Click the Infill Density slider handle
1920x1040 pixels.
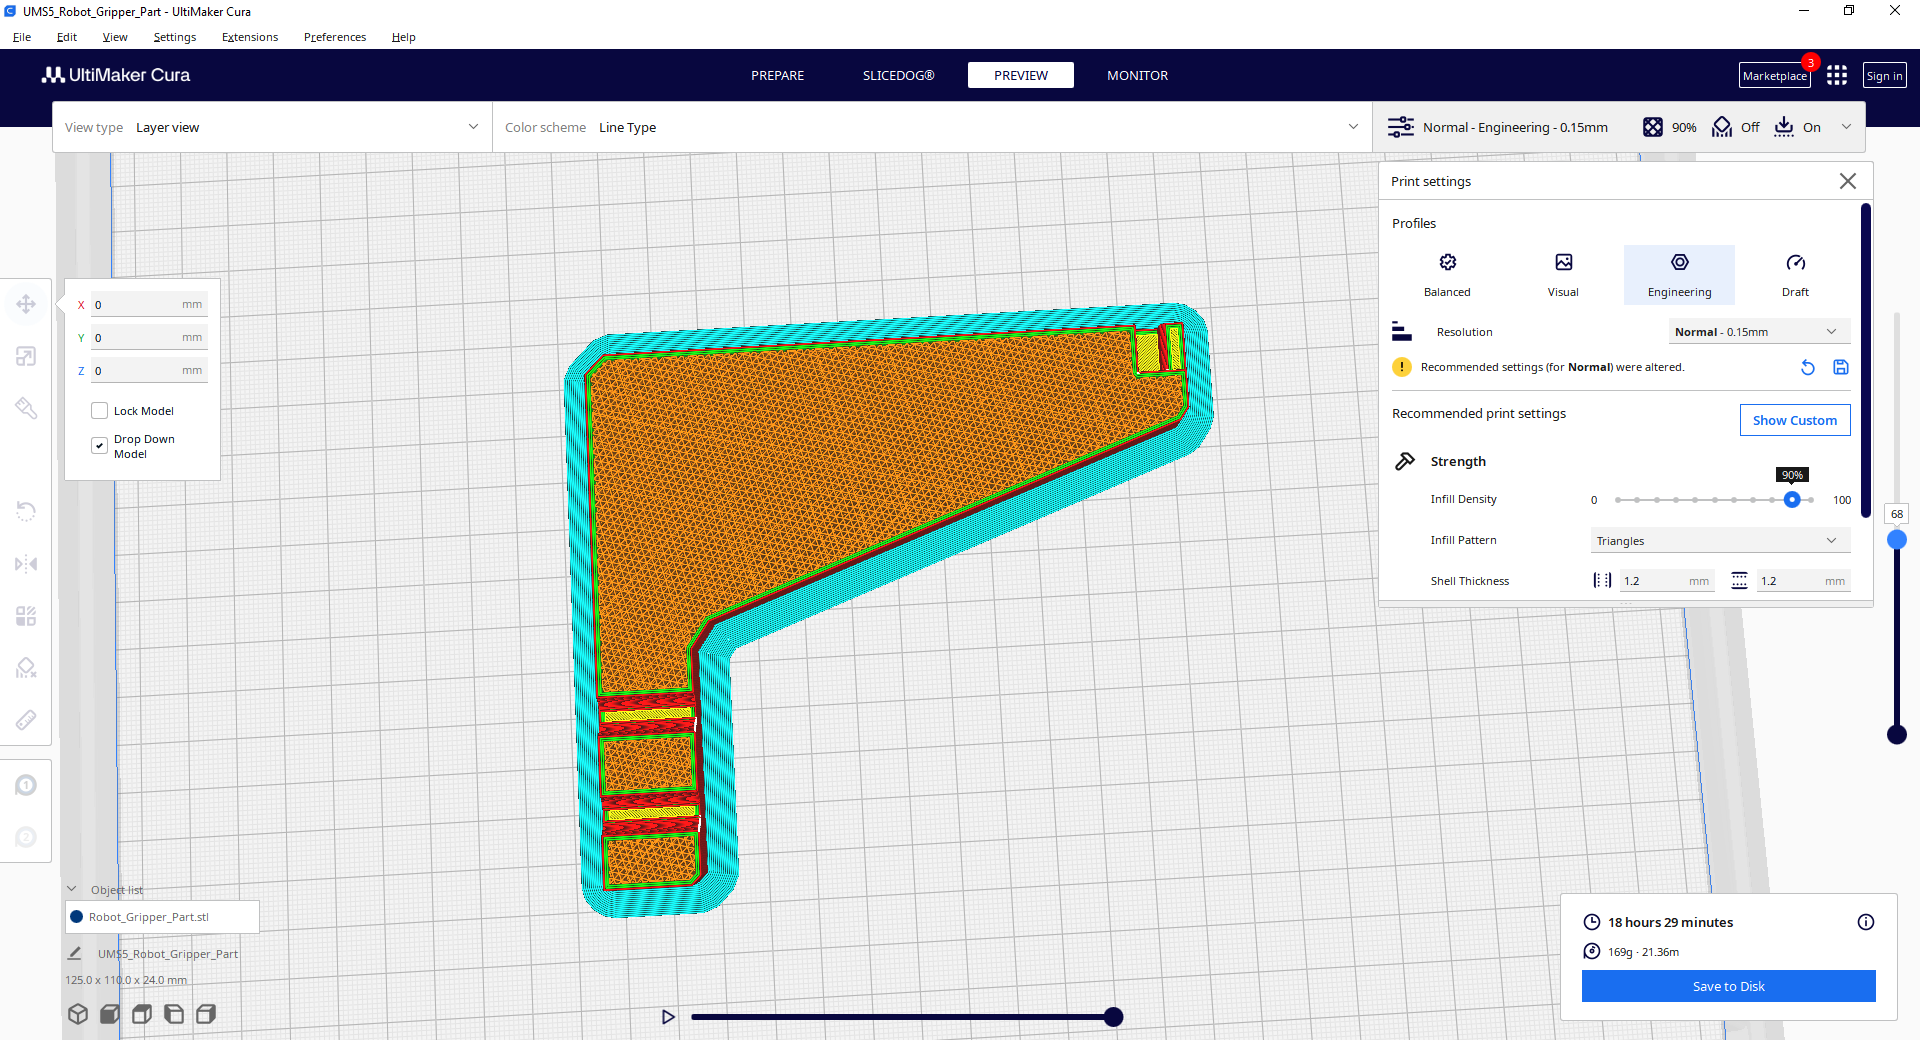click(x=1792, y=500)
